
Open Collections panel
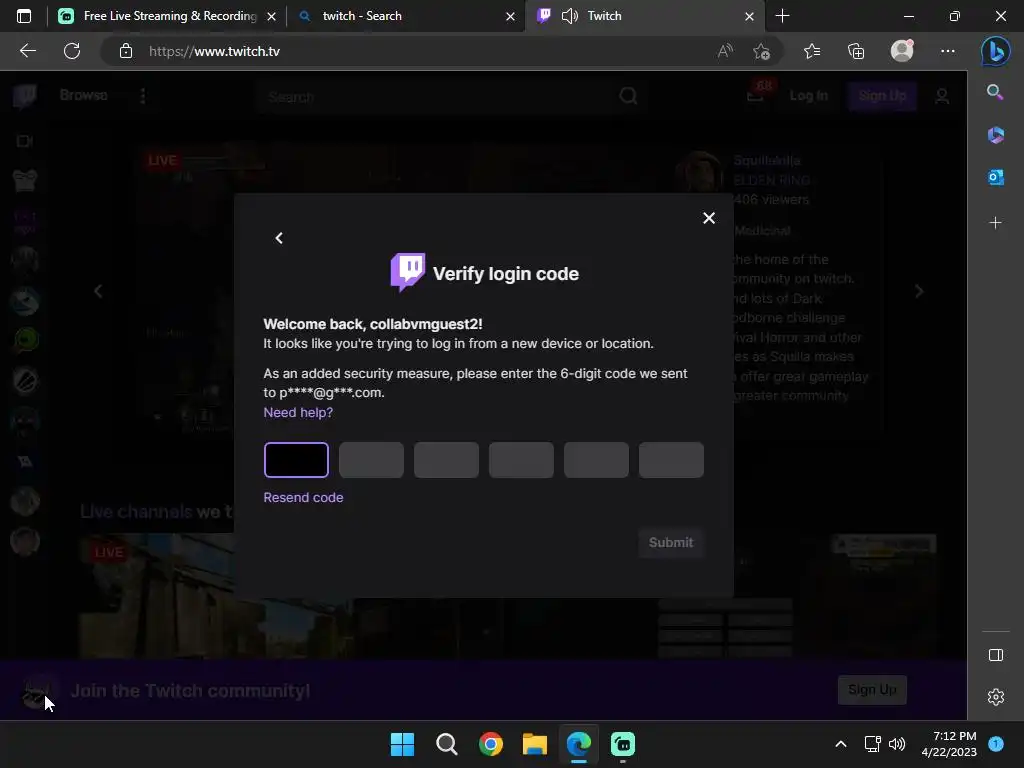coord(856,51)
